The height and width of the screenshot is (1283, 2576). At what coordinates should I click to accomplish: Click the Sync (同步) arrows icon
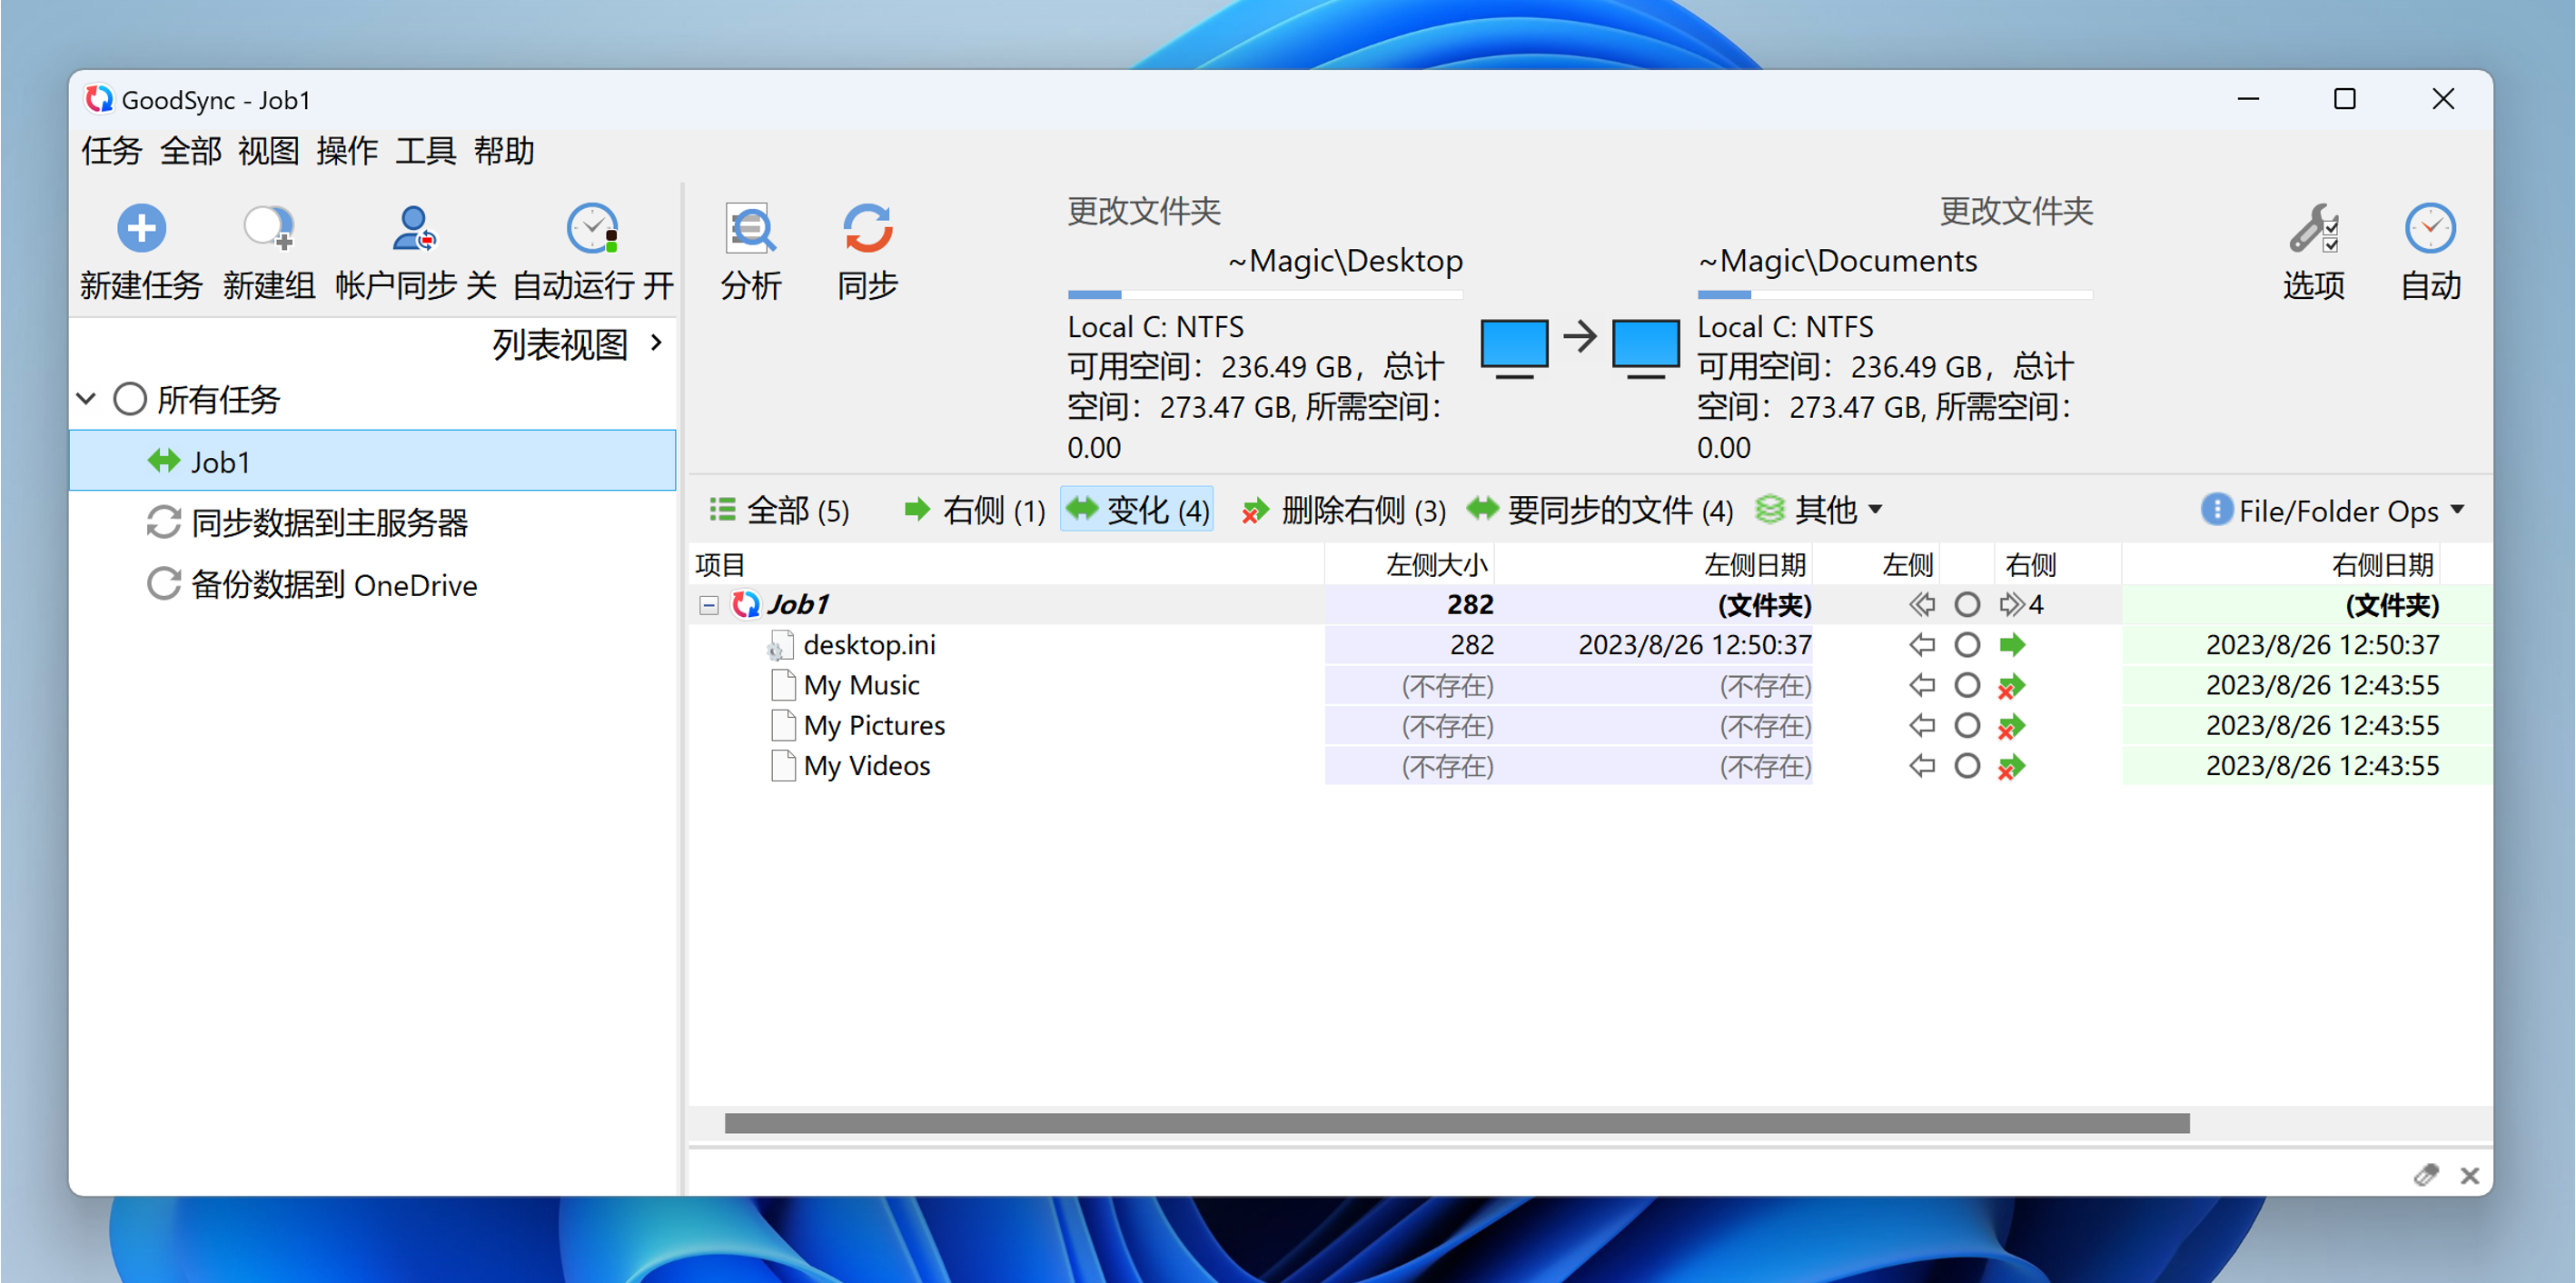(867, 229)
